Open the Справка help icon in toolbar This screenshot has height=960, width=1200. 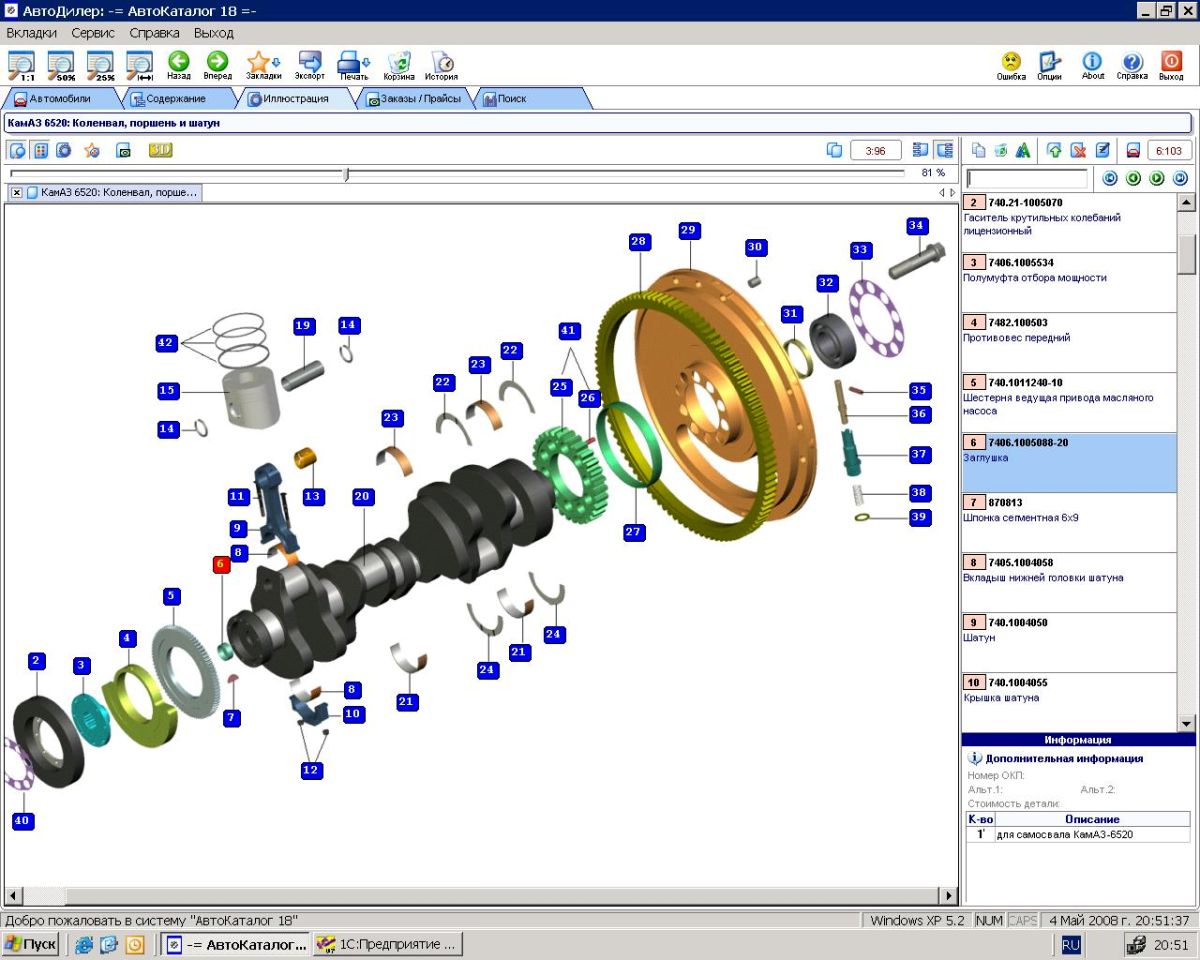click(1132, 66)
